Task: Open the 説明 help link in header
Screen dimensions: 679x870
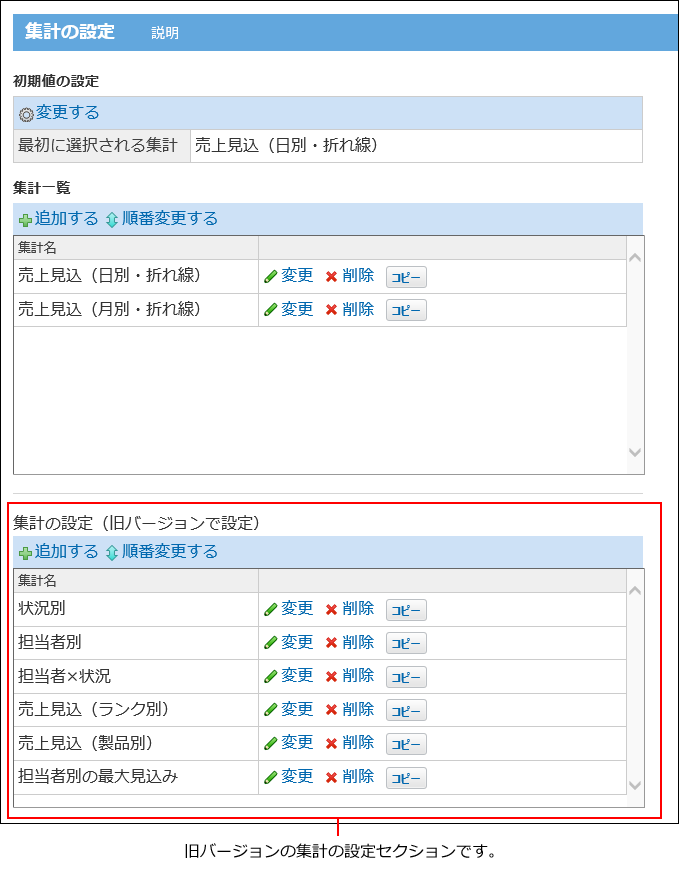Action: click(165, 33)
